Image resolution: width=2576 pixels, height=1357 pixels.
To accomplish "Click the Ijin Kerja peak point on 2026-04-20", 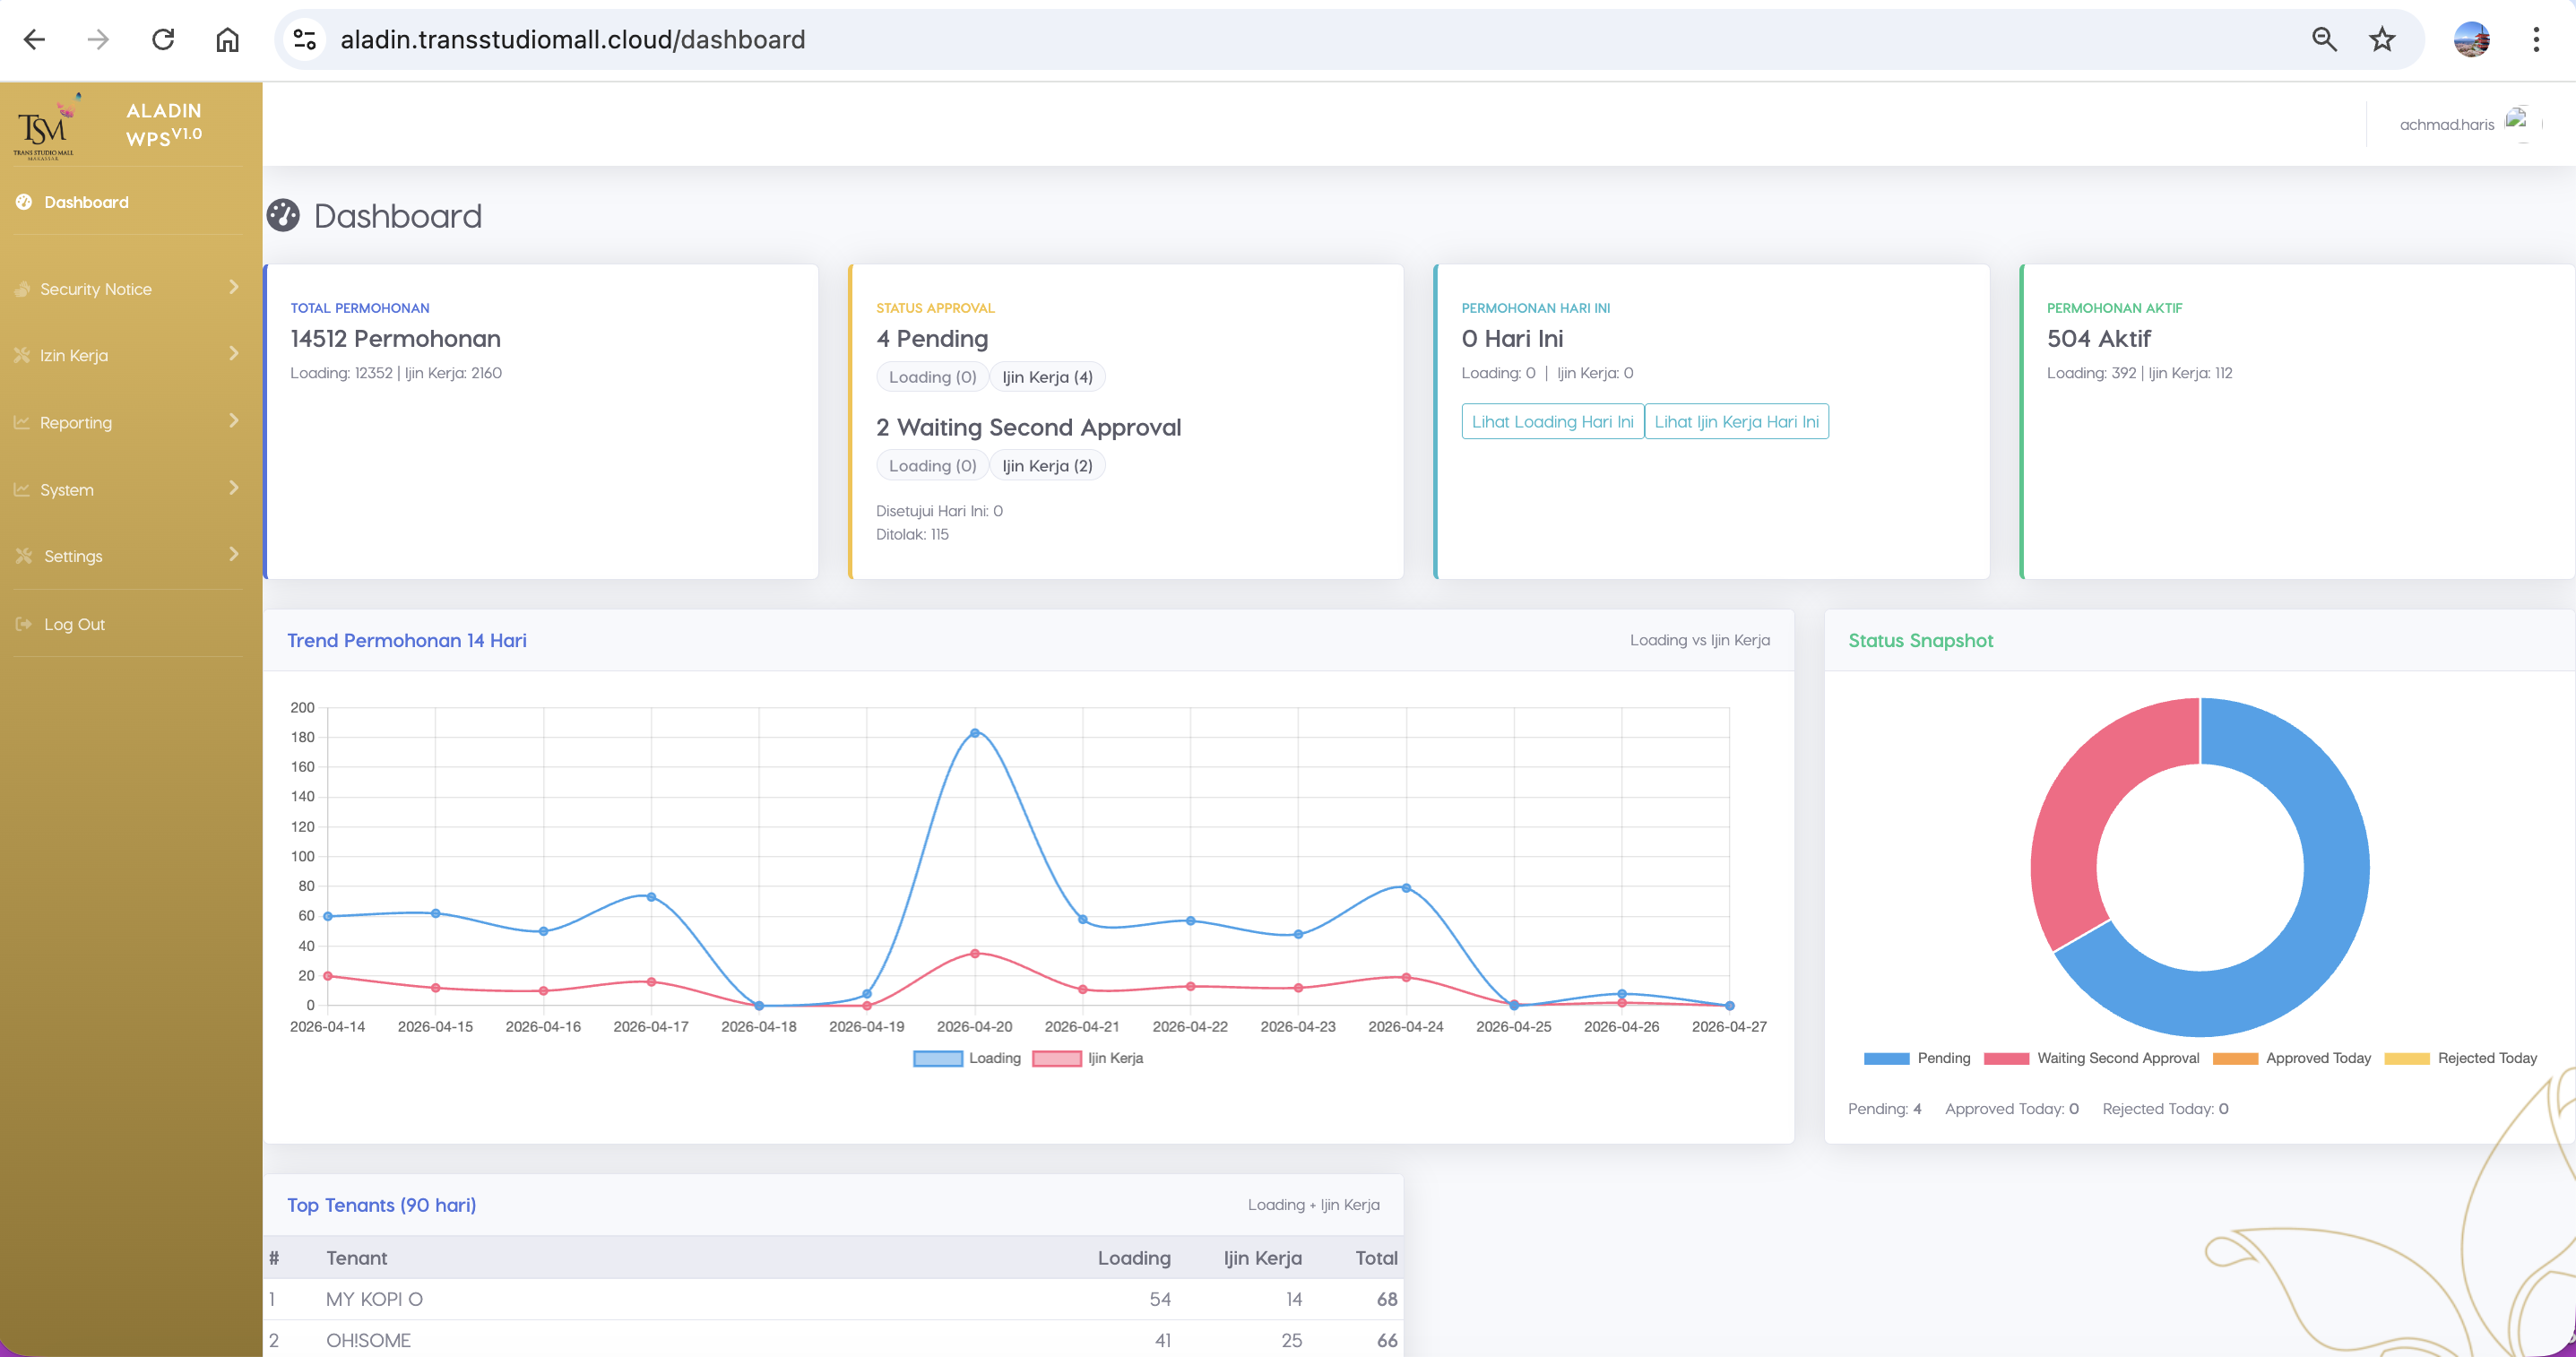I will point(975,954).
